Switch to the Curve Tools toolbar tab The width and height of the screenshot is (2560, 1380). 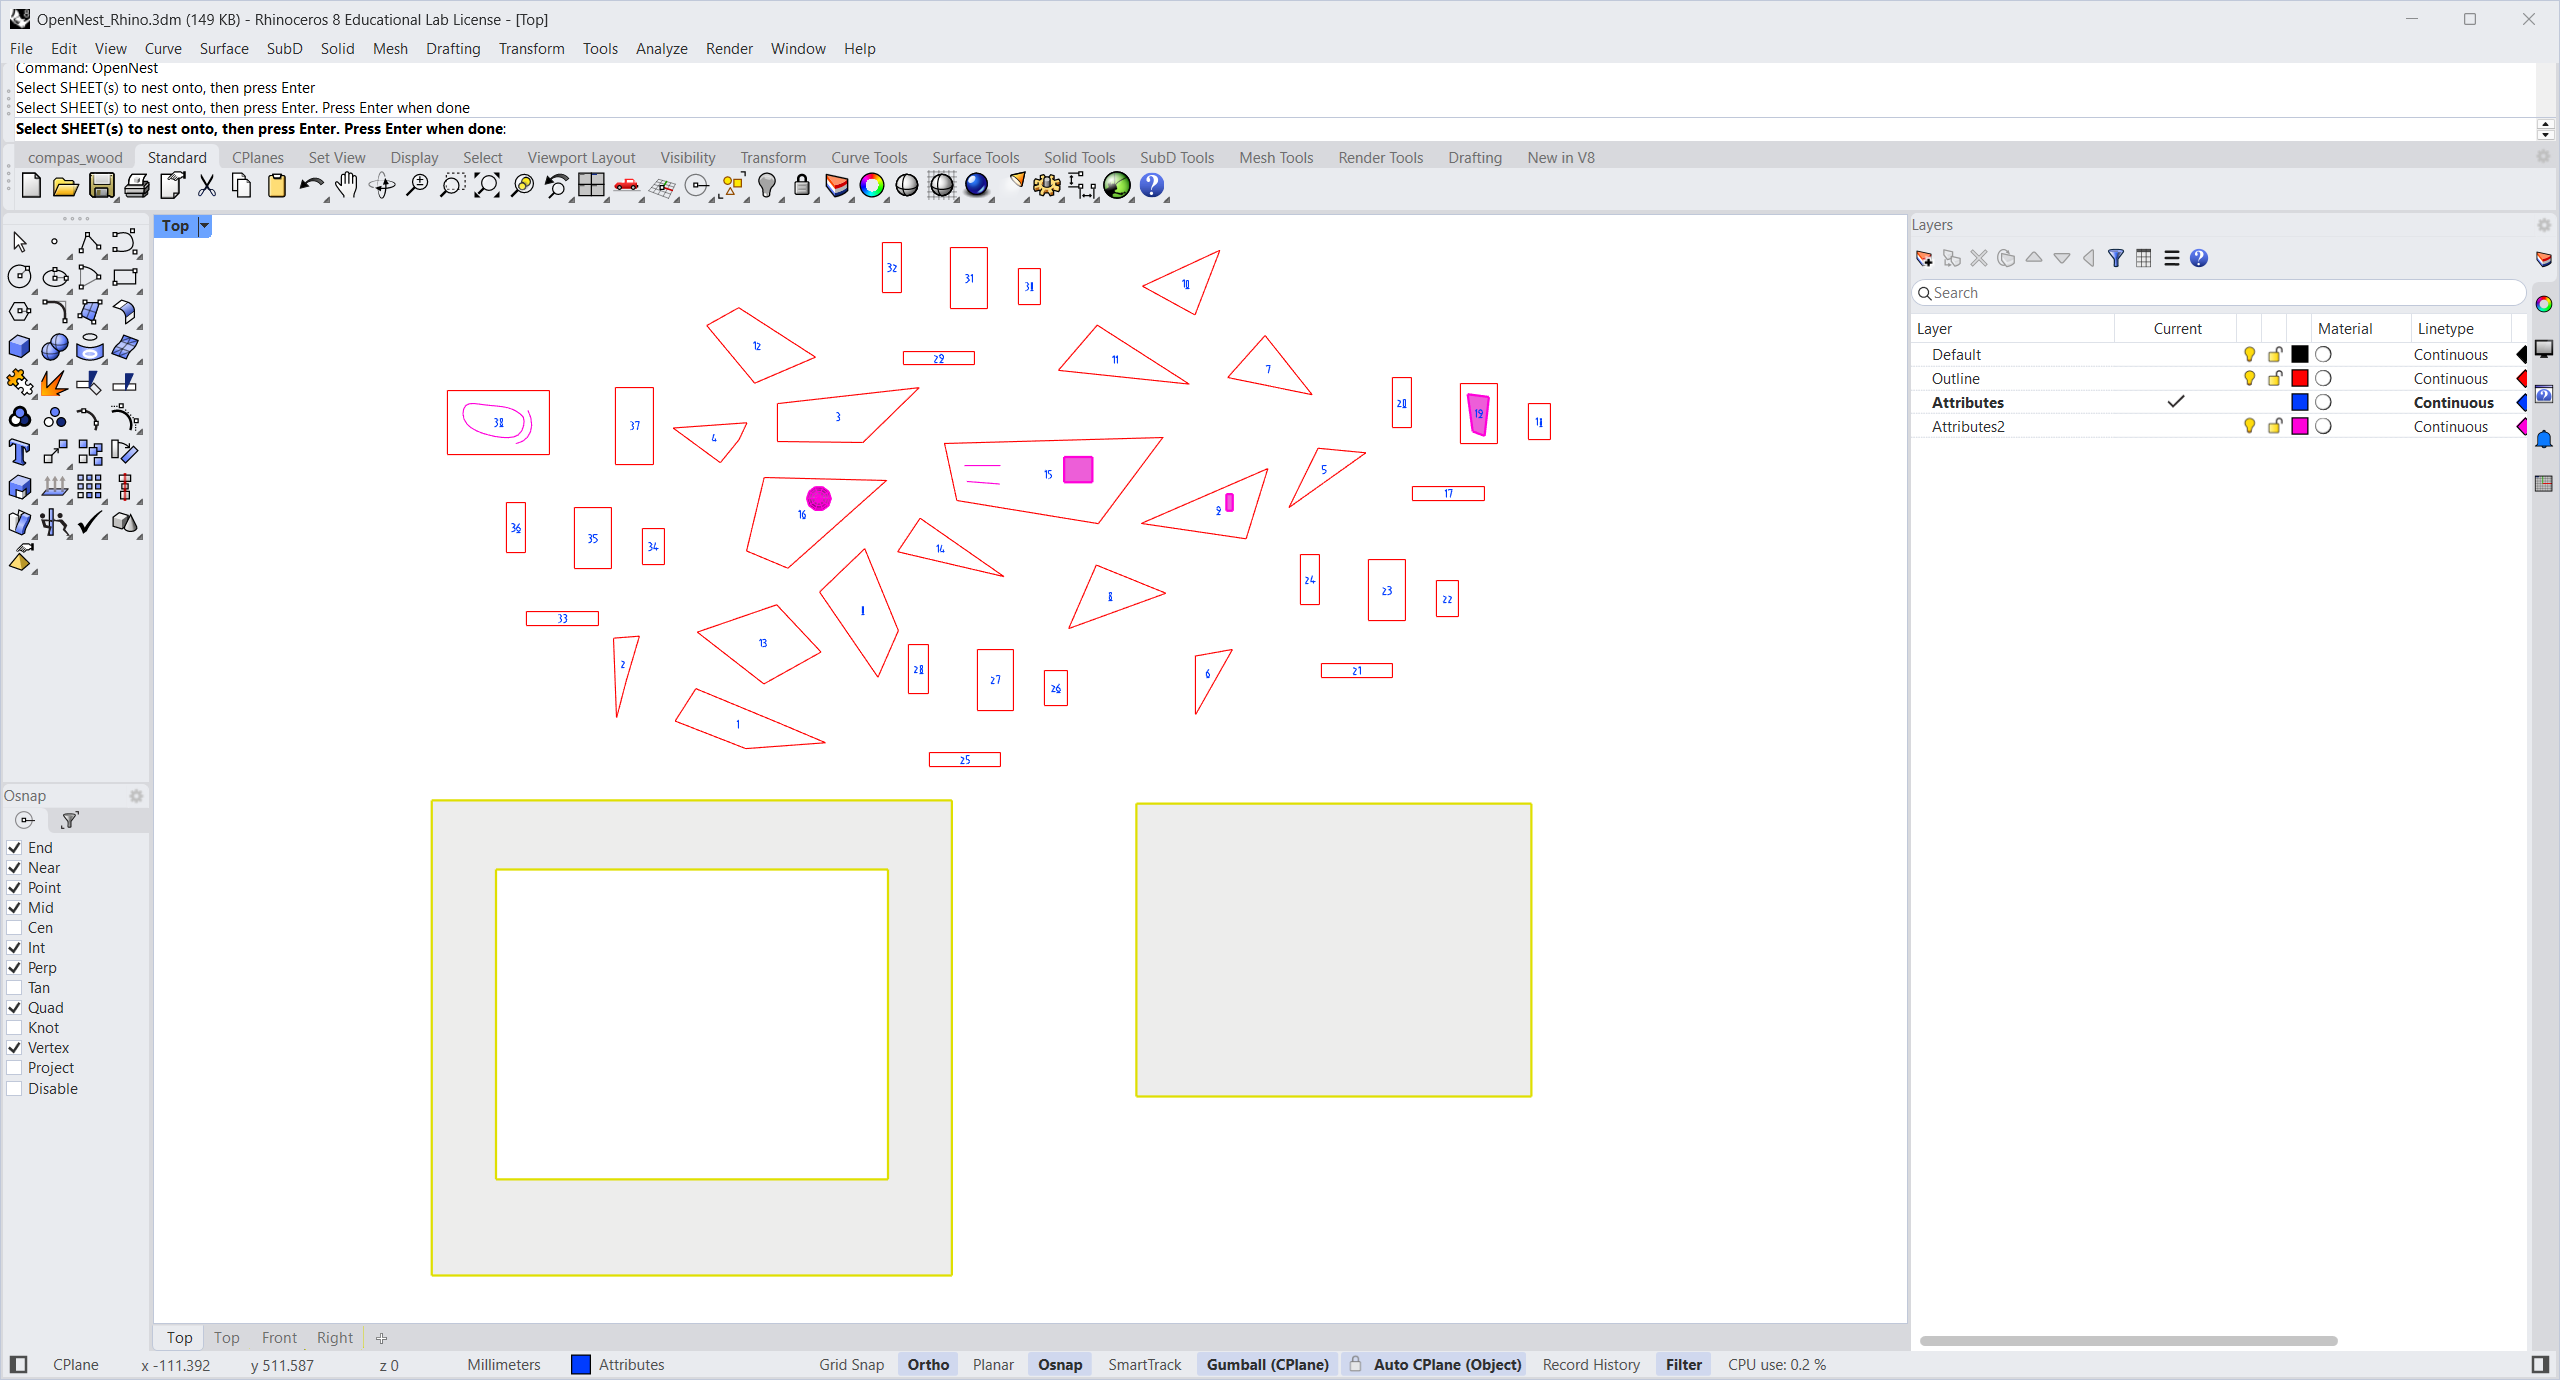(869, 158)
